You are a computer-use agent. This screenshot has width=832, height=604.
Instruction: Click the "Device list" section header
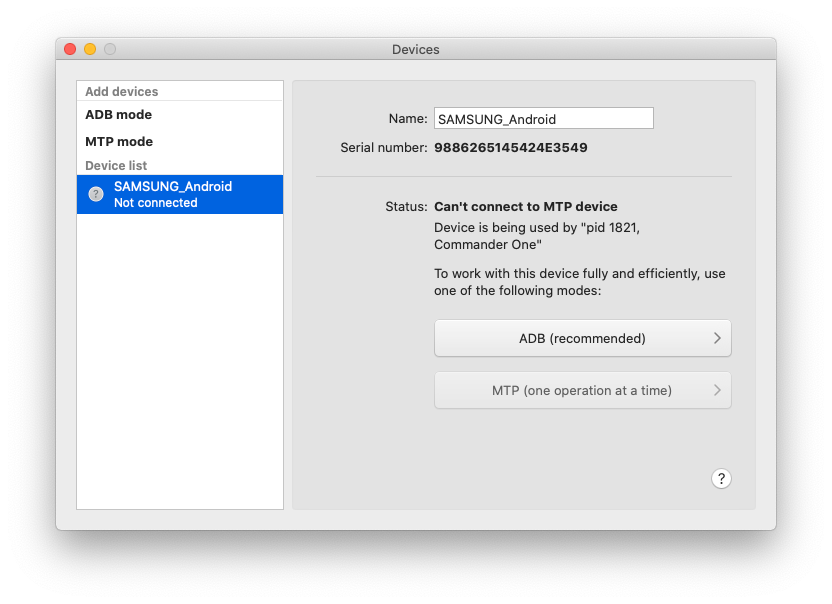click(116, 166)
